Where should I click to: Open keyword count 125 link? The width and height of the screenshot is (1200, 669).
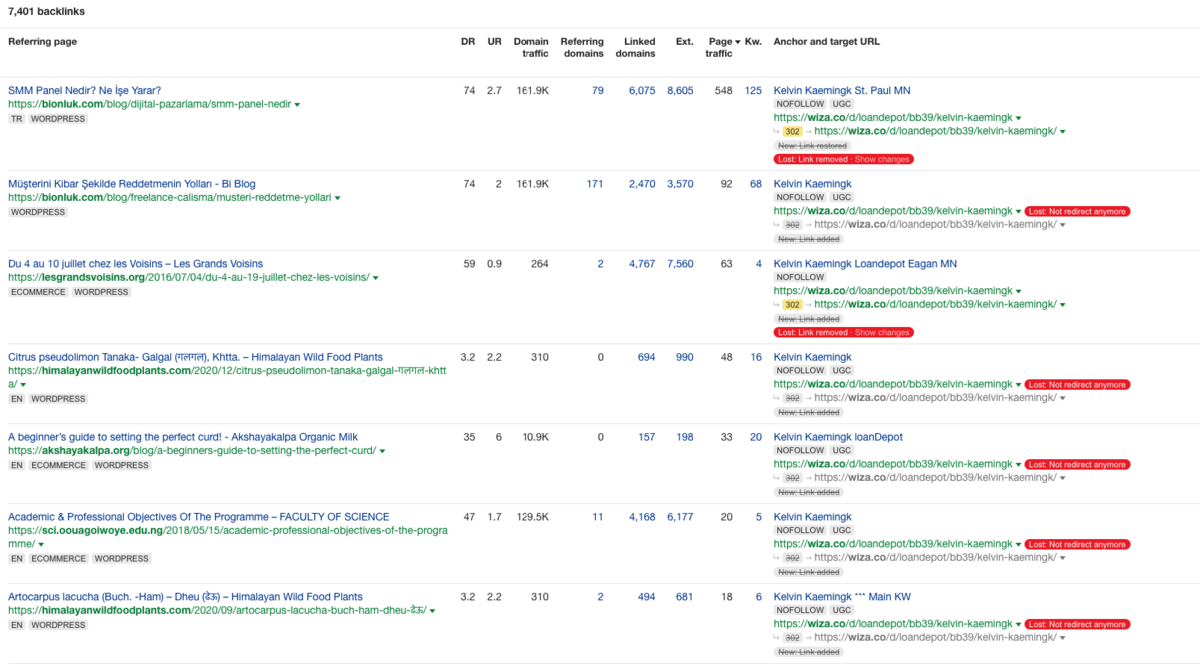pos(752,91)
